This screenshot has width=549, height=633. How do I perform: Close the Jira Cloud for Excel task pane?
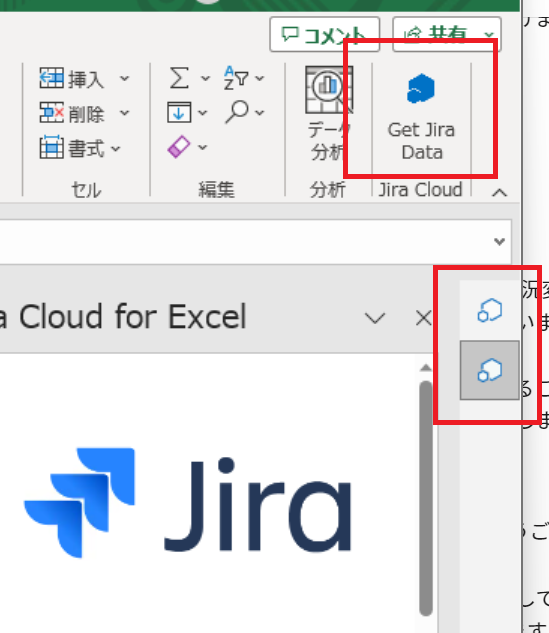[423, 318]
